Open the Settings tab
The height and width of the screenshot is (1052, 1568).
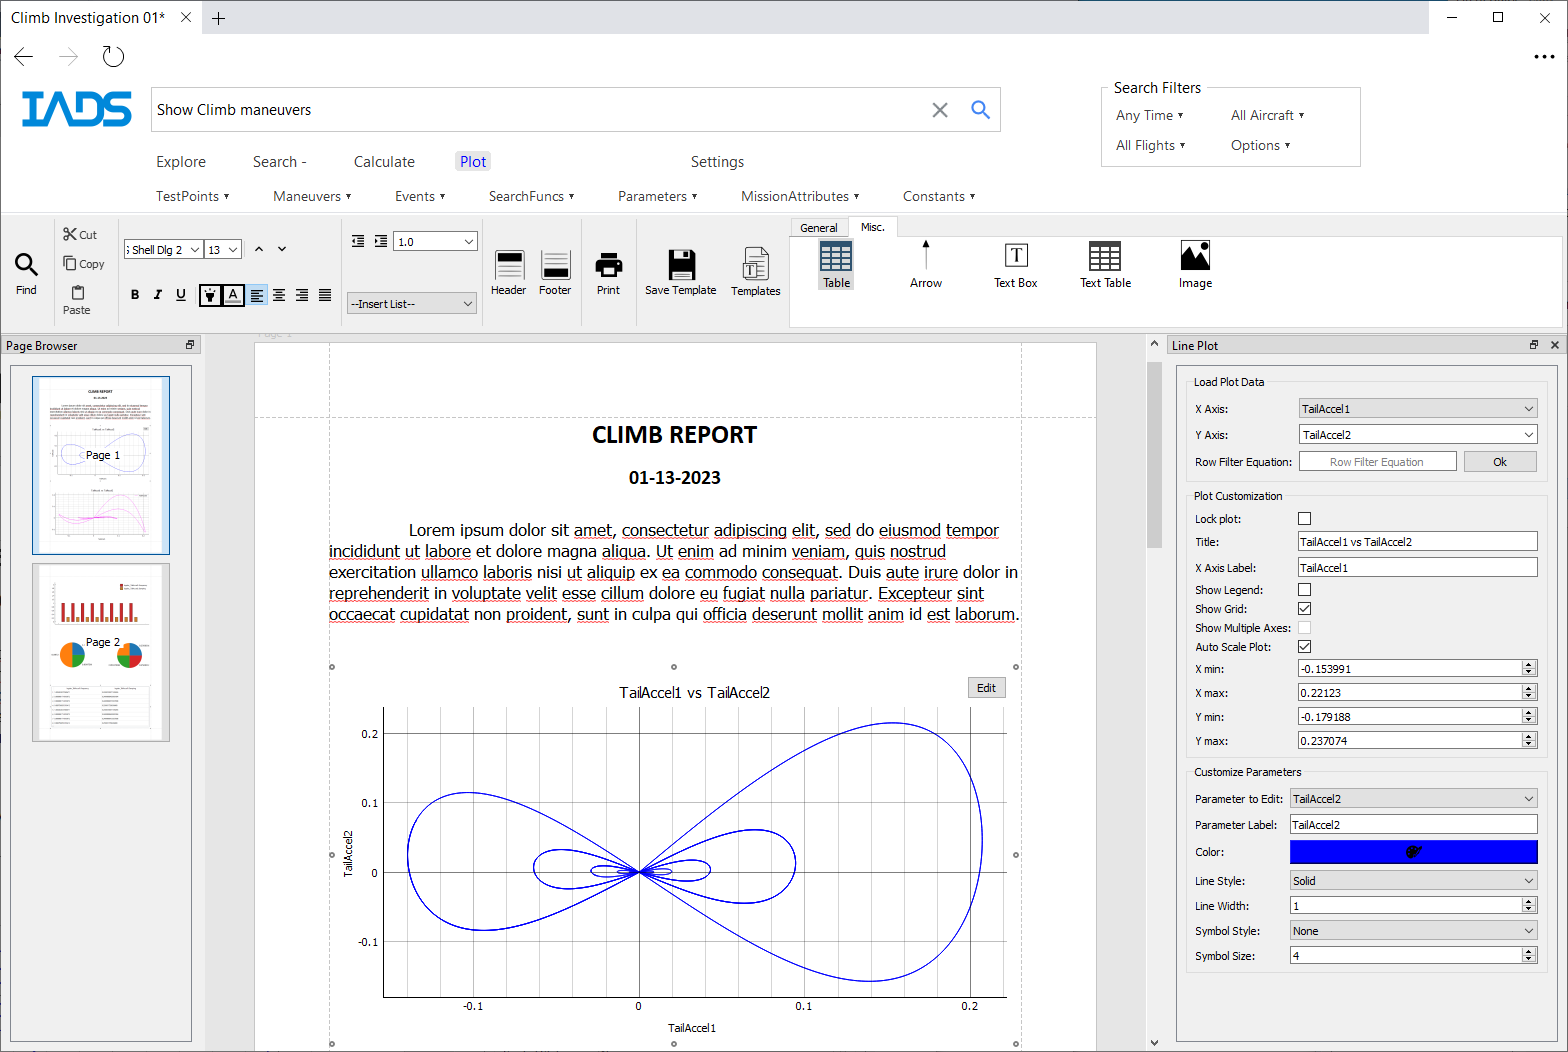(x=717, y=162)
